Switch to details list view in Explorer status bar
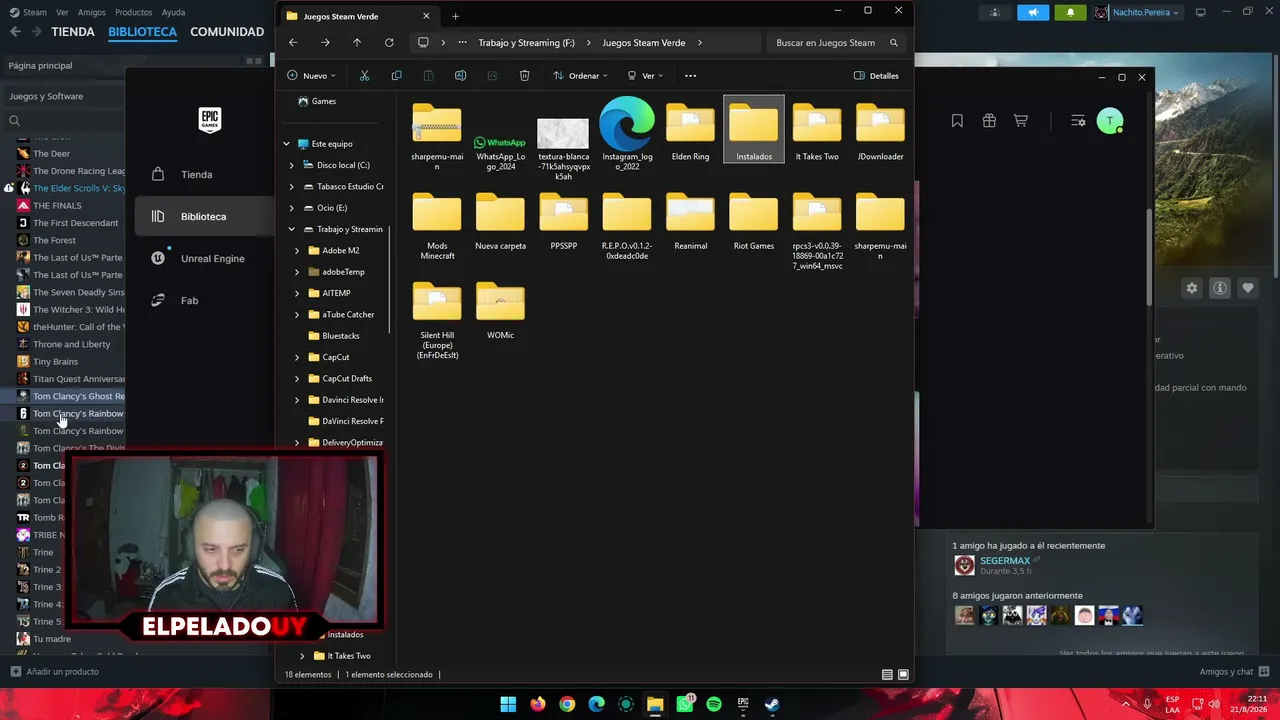The height and width of the screenshot is (720, 1280). 887,675
